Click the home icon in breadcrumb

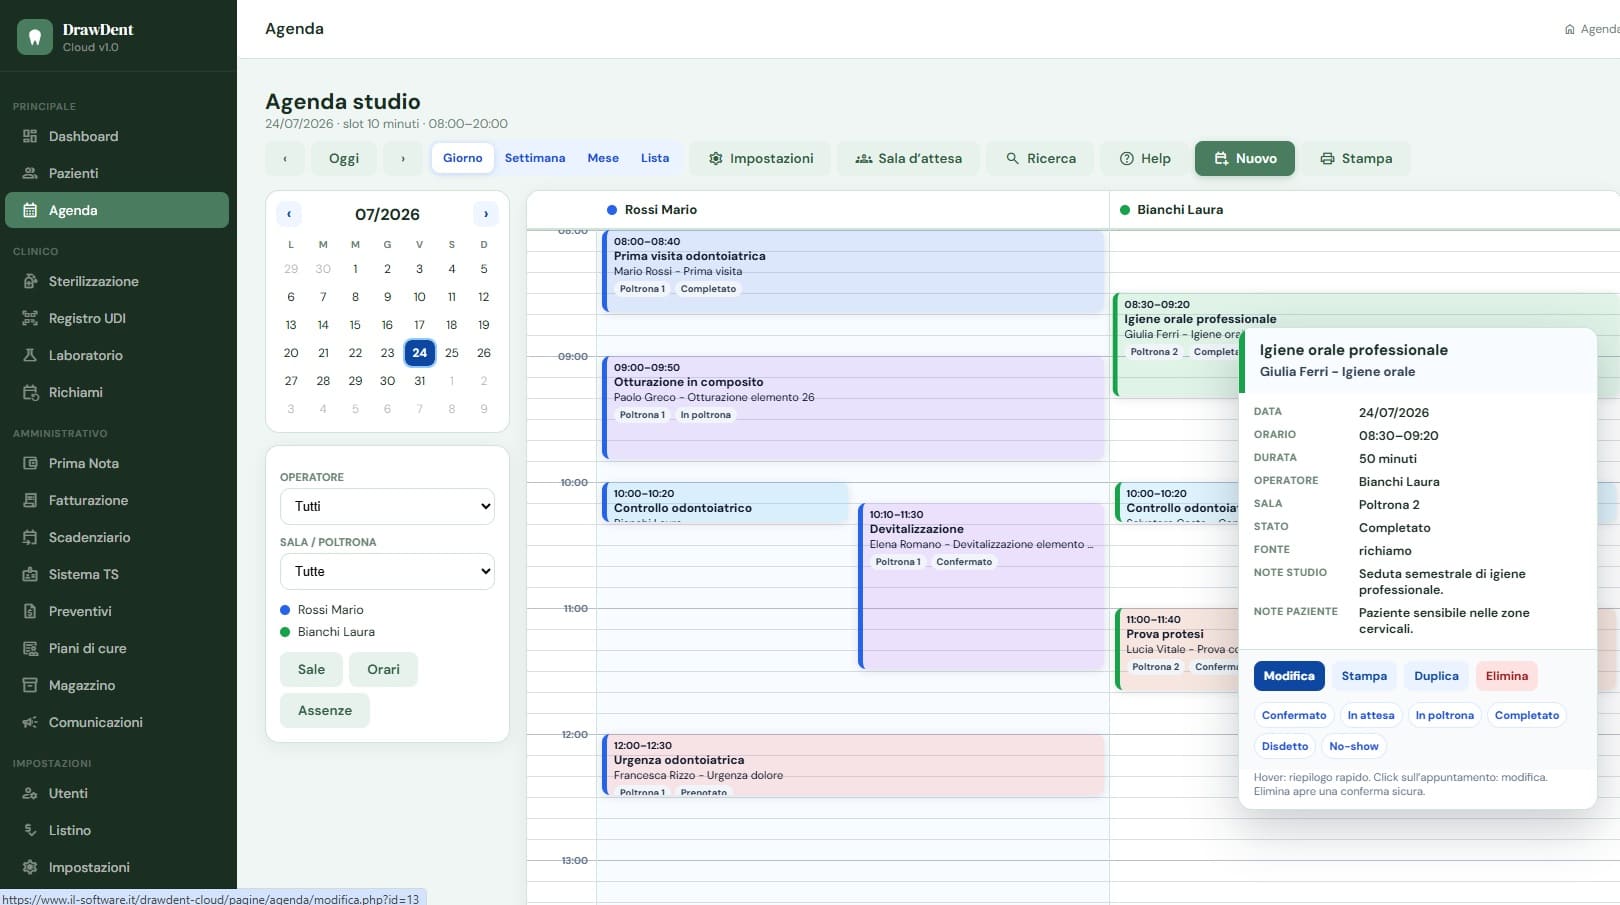pyautogui.click(x=1570, y=29)
